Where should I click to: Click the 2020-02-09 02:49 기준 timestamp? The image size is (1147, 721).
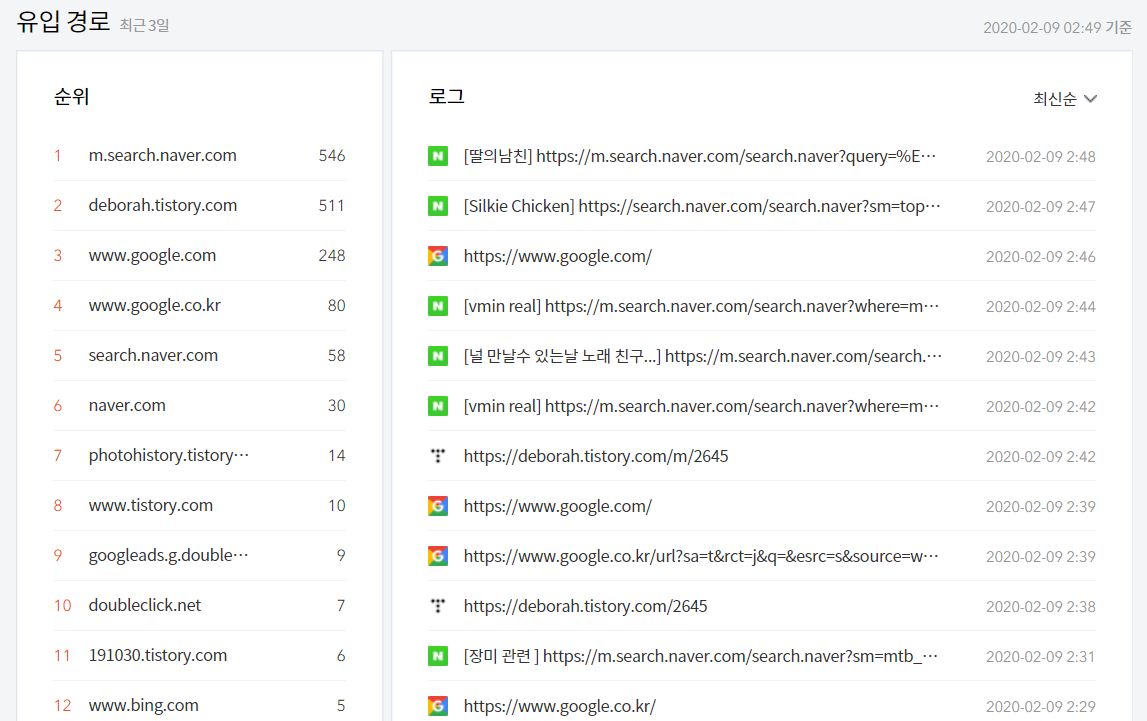(1057, 28)
